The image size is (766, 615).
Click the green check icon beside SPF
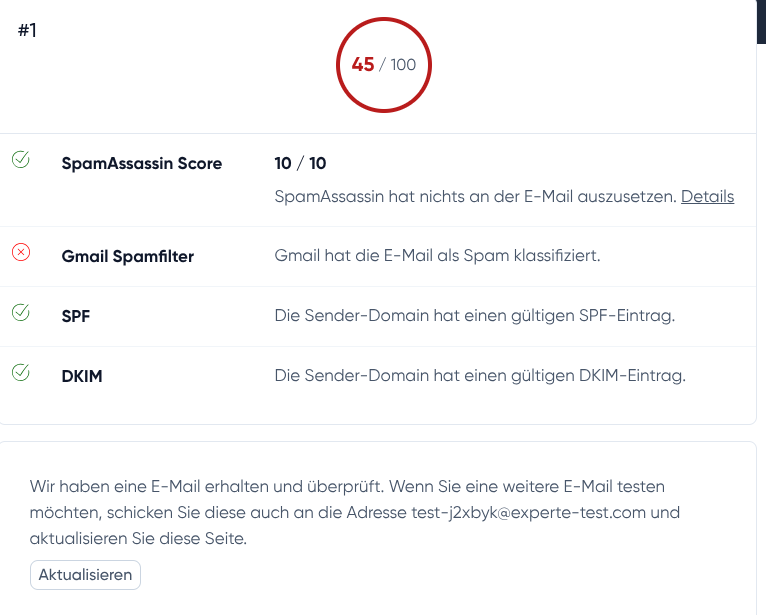pyautogui.click(x=20, y=313)
